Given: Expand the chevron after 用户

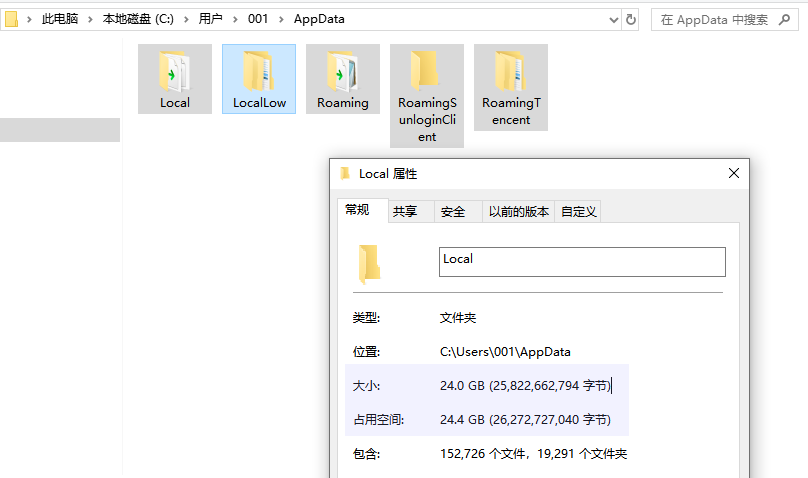Looking at the screenshot, I should [x=235, y=20].
